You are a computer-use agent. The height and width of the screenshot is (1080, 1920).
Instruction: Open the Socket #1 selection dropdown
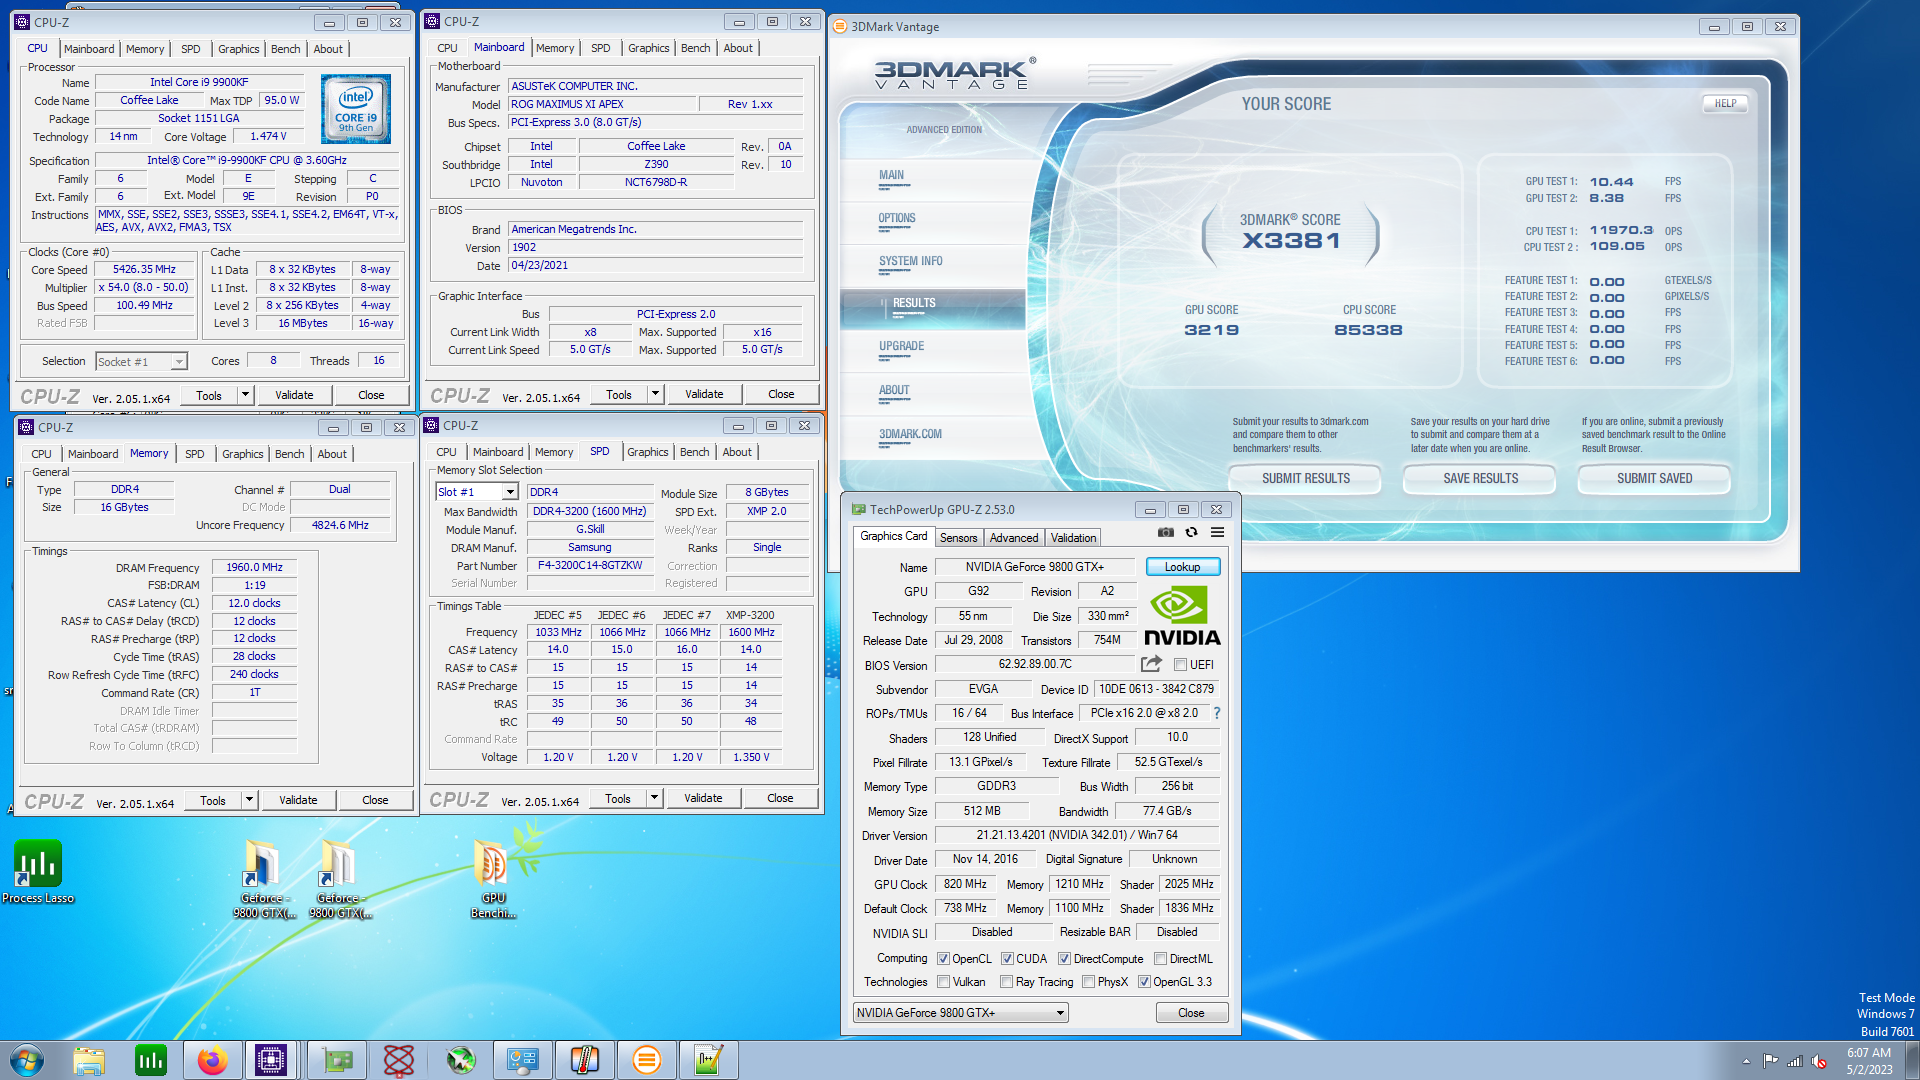coord(141,362)
